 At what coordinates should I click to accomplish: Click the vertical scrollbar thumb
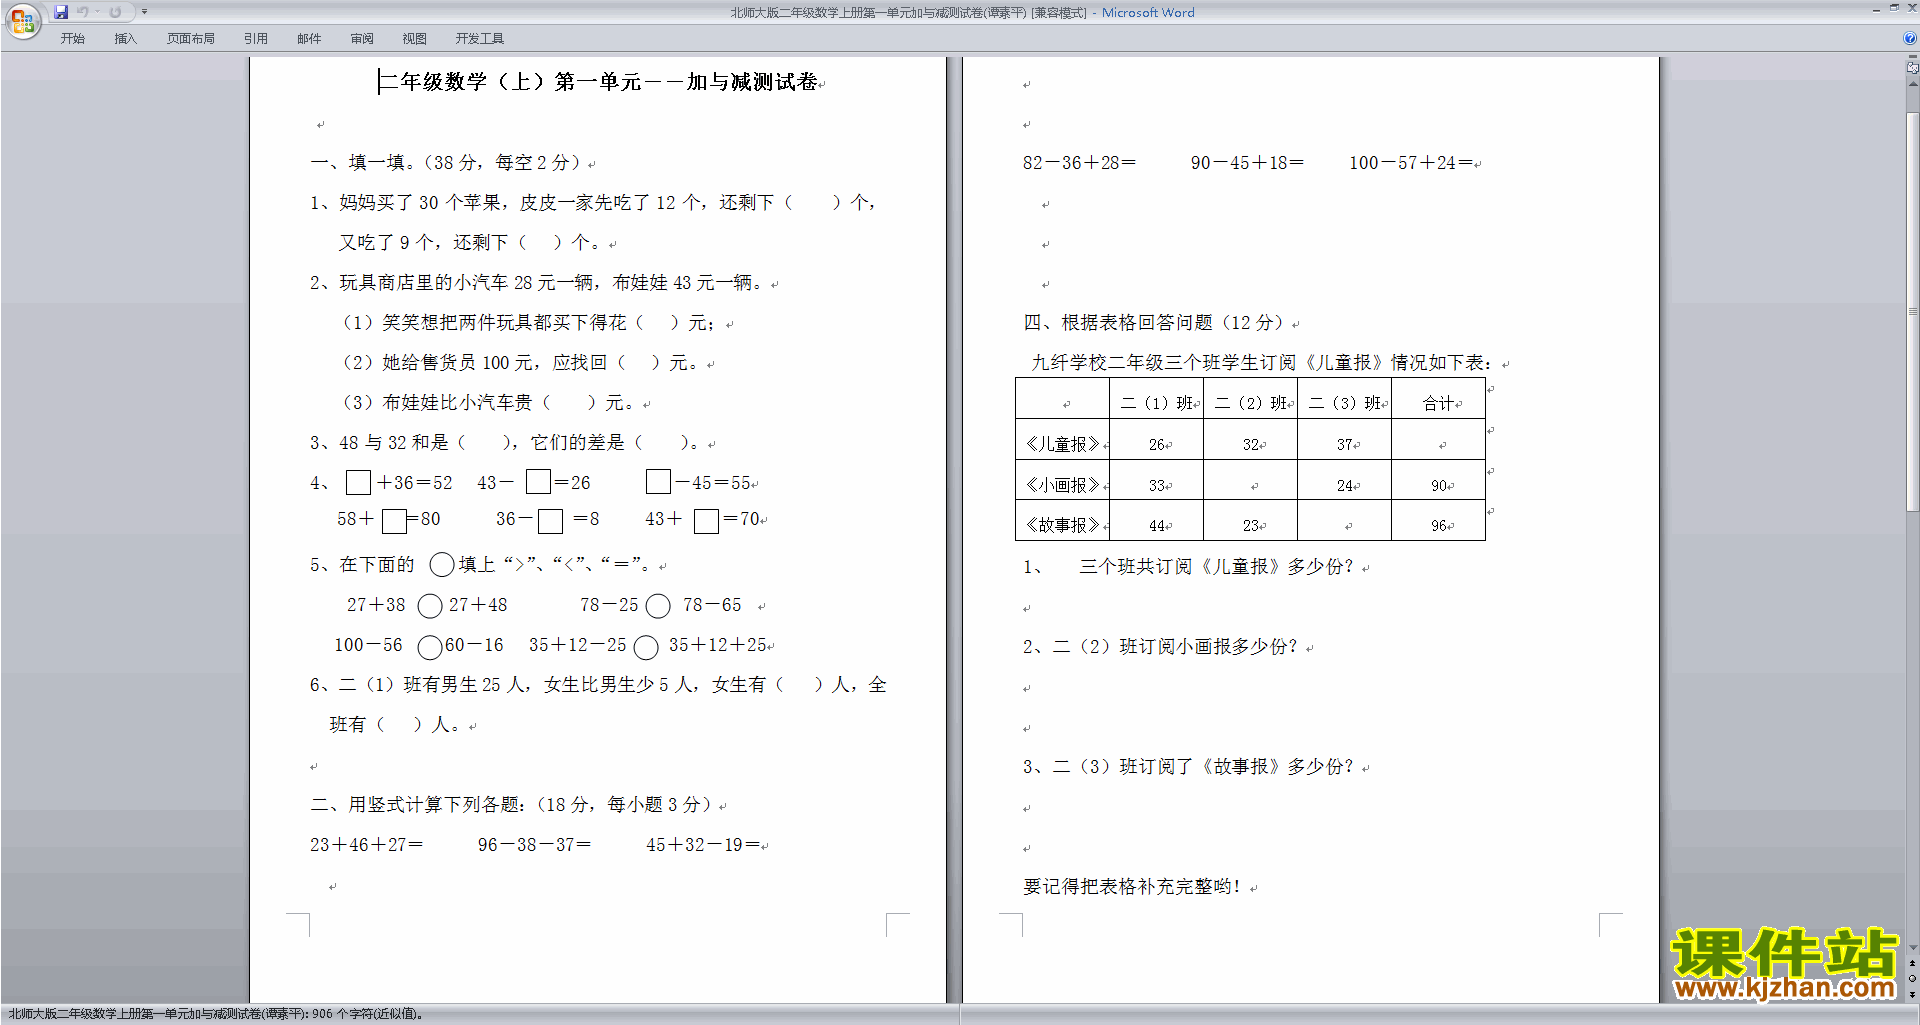[1912, 312]
